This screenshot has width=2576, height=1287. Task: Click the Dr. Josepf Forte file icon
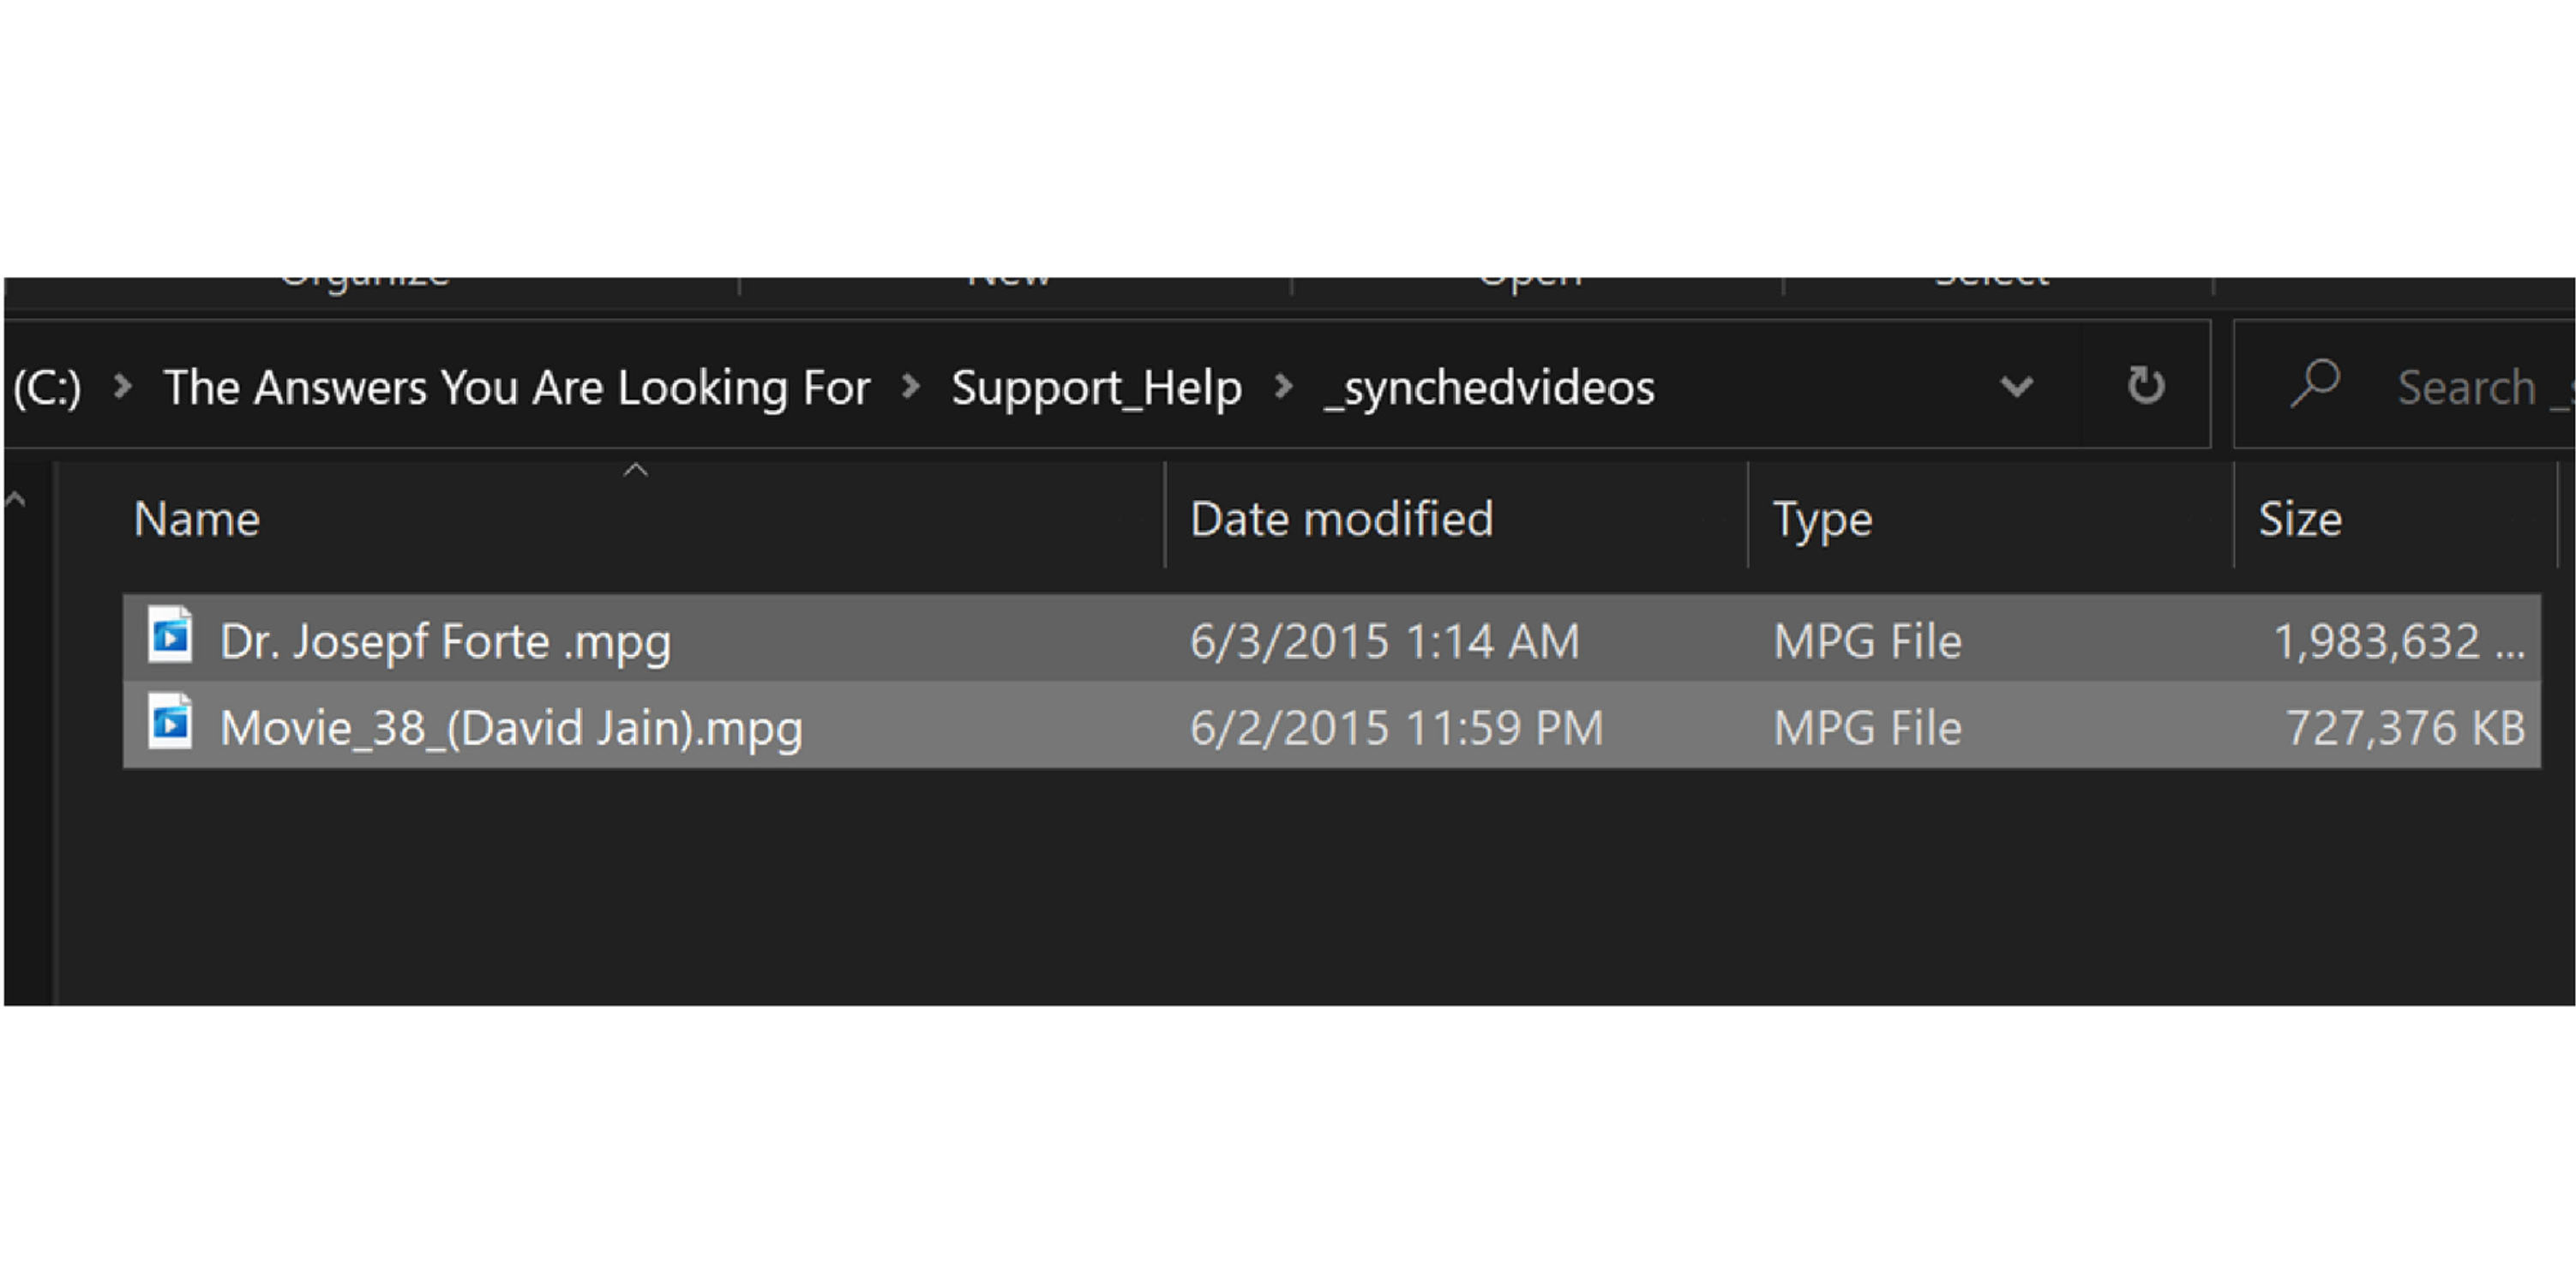click(x=170, y=635)
